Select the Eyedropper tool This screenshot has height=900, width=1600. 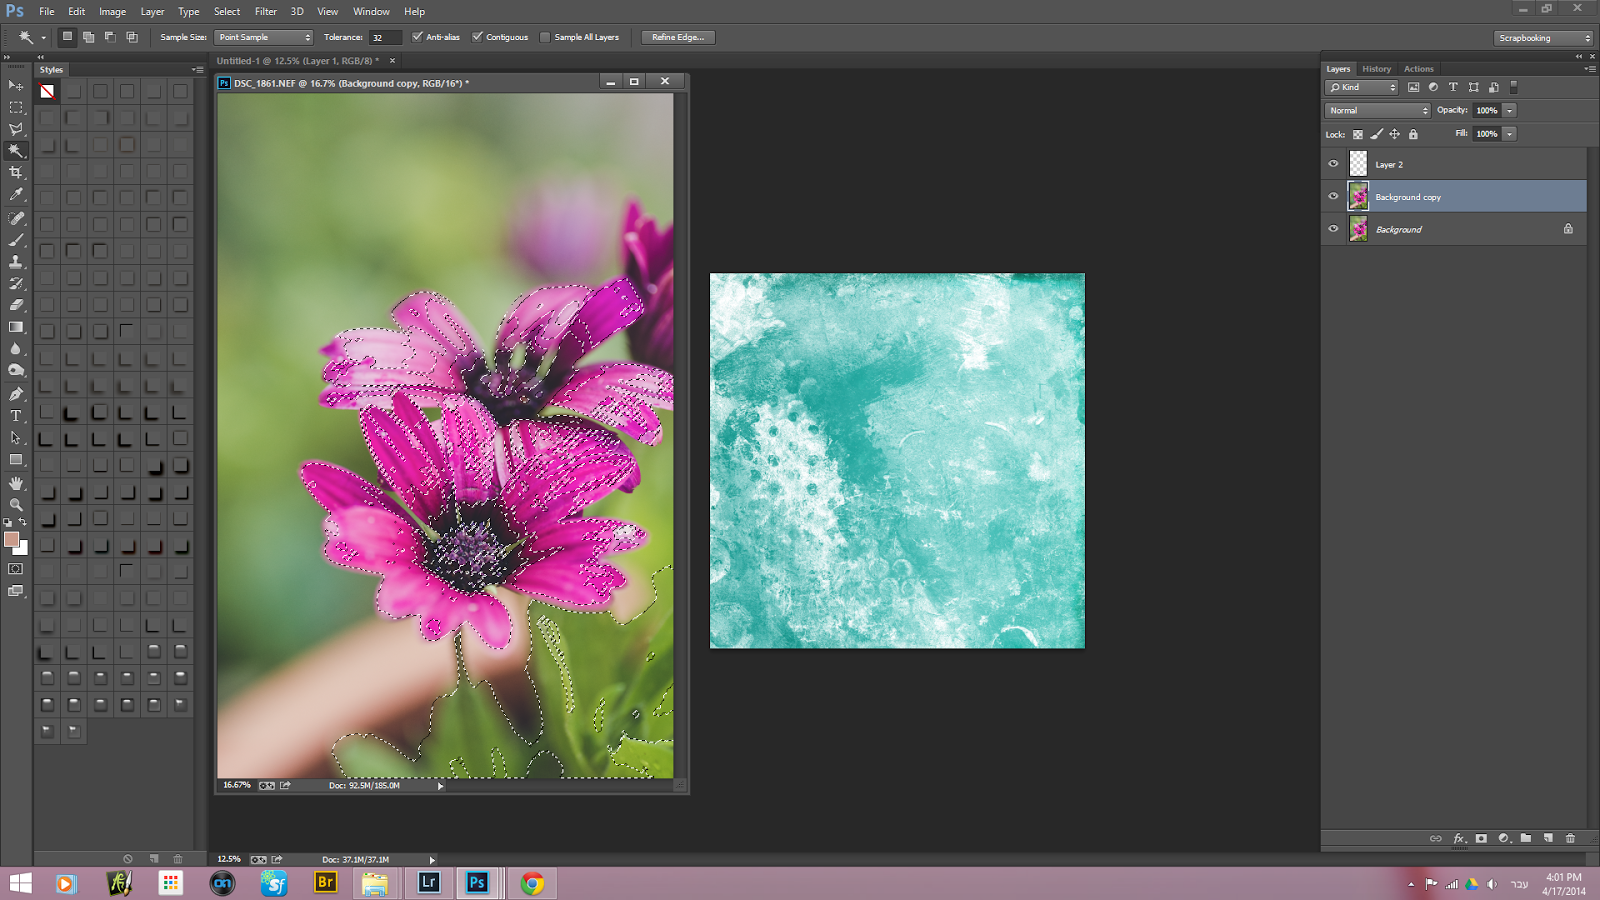(16, 195)
